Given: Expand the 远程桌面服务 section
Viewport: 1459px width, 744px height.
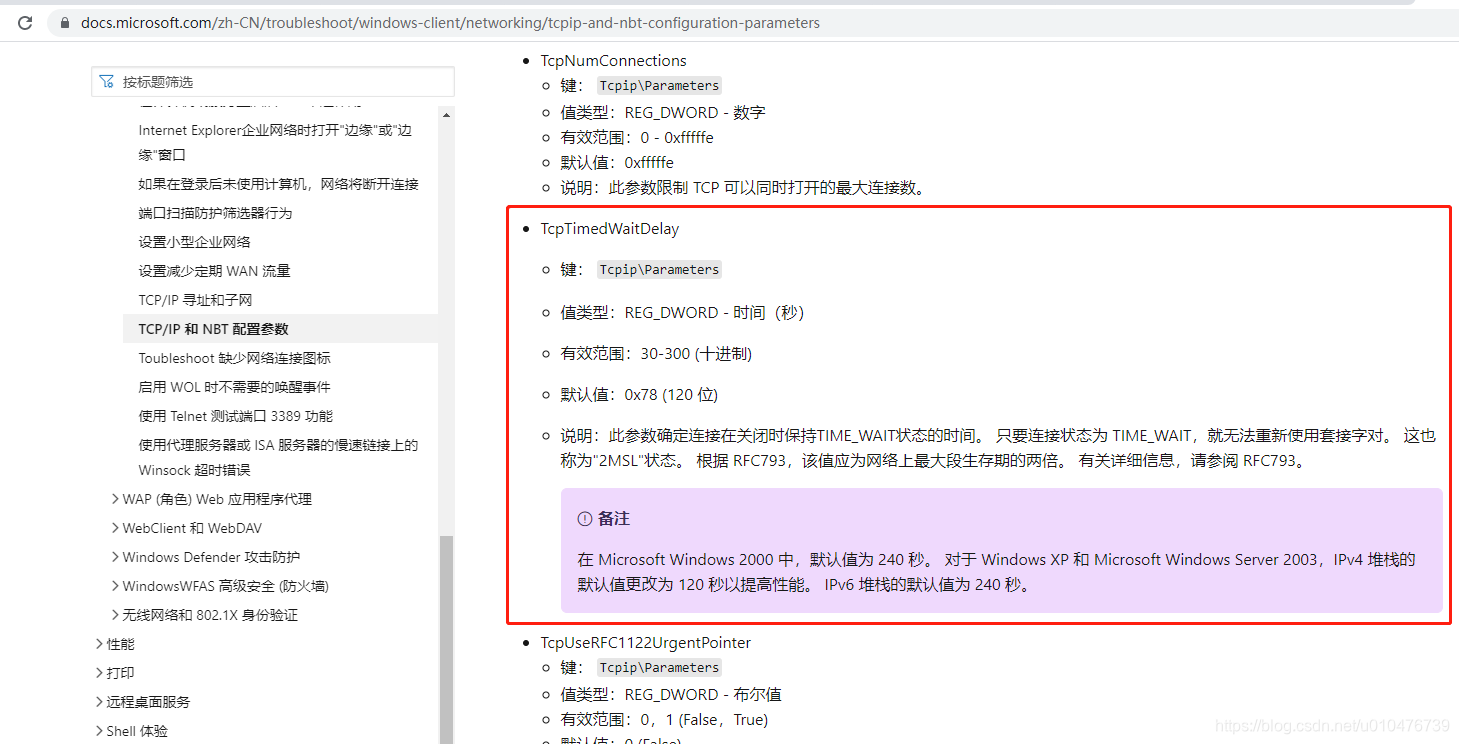Looking at the screenshot, I should 99,702.
